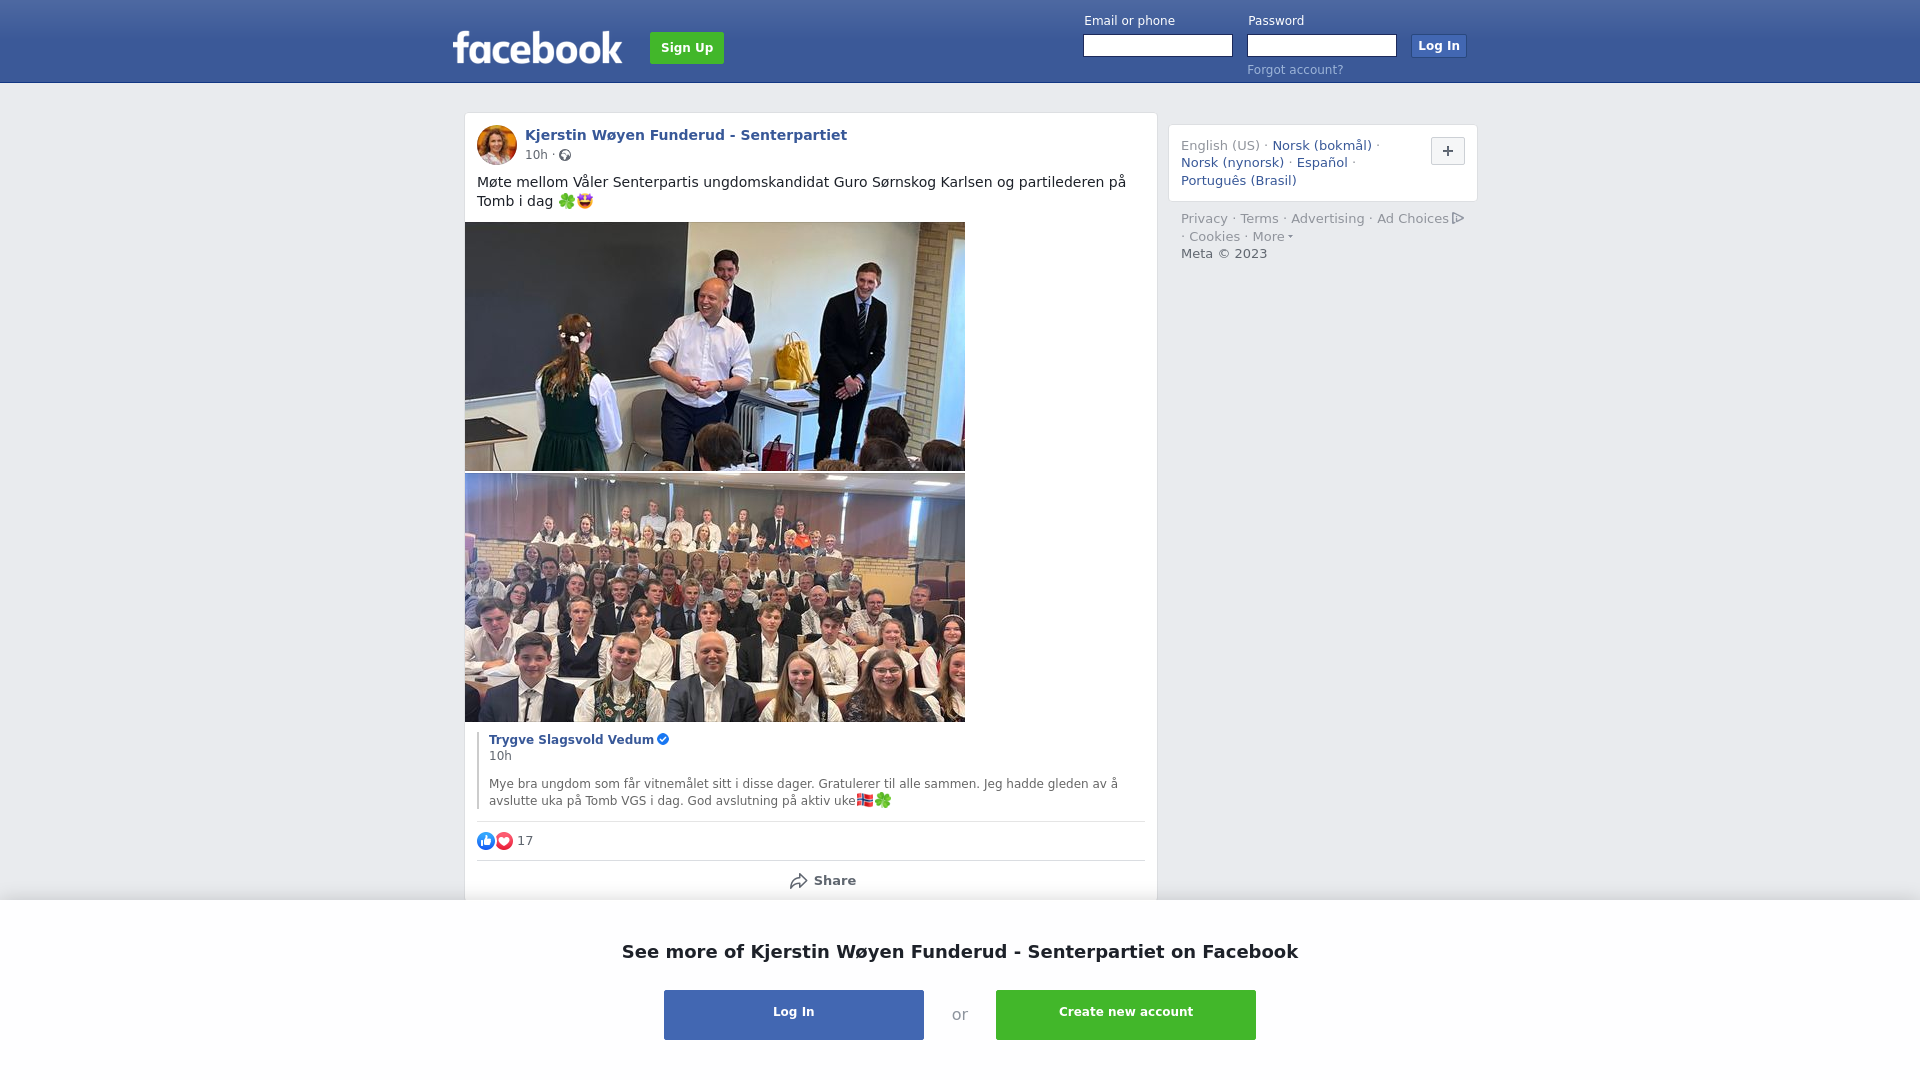Select Español language option
The image size is (1920, 1080).
tap(1322, 163)
